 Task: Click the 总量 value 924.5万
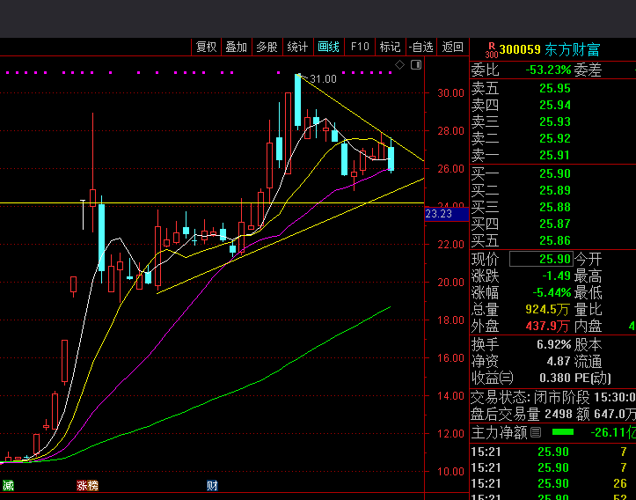tap(548, 310)
